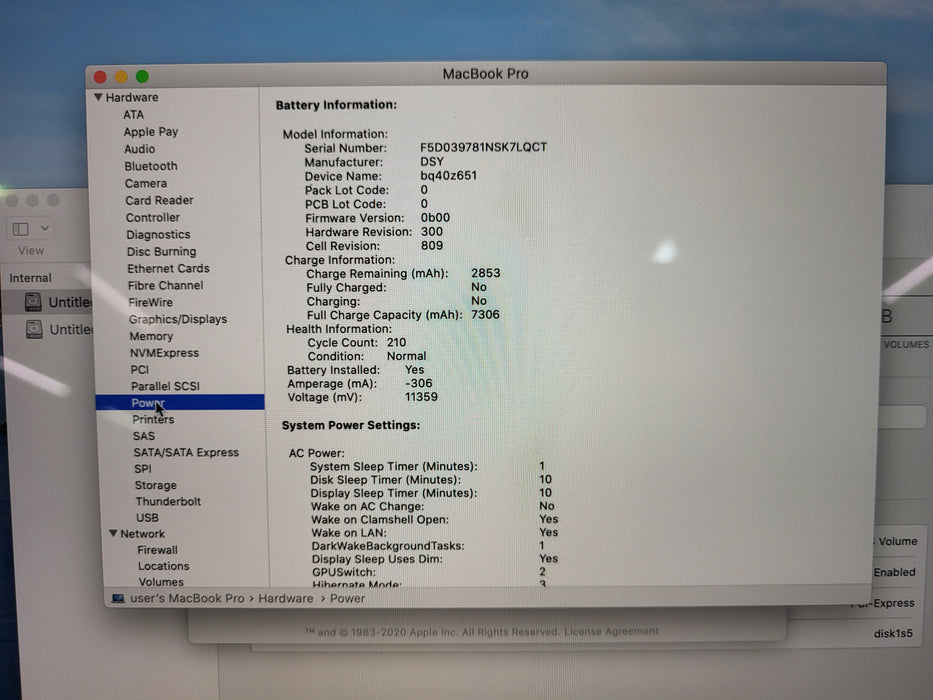Open the NVMExpress entry
933x700 pixels.
[x=164, y=353]
